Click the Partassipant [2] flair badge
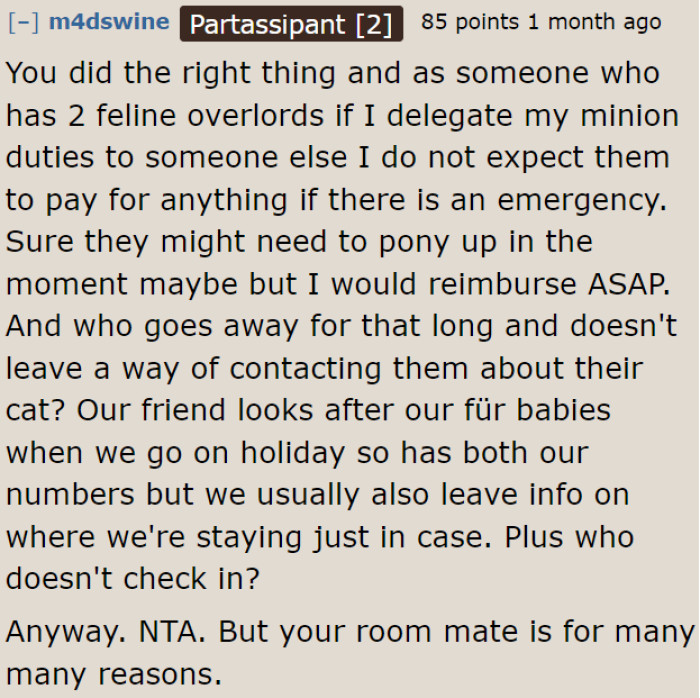The height and width of the screenshot is (698, 700). point(291,23)
